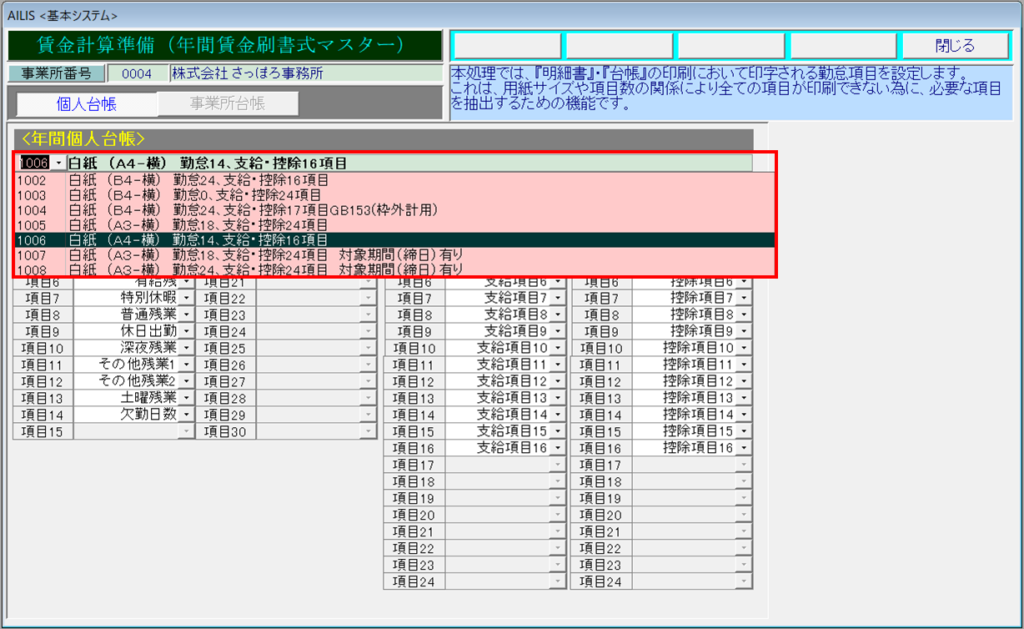Expand the 深夜残業 dropdown for 項目10
The image size is (1024, 629).
[187, 348]
